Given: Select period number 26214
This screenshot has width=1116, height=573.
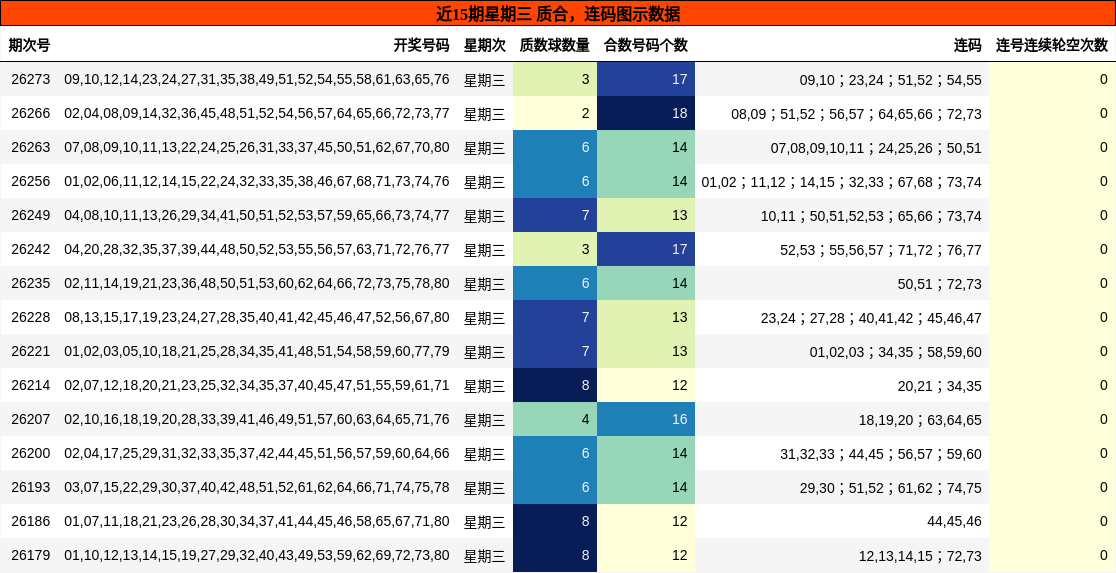Looking at the screenshot, I should [x=31, y=385].
